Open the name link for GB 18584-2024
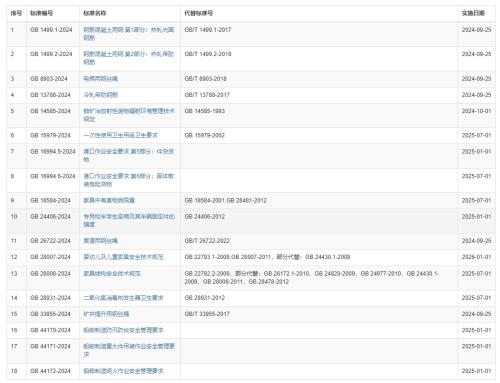The height and width of the screenshot is (383, 500). [x=109, y=200]
